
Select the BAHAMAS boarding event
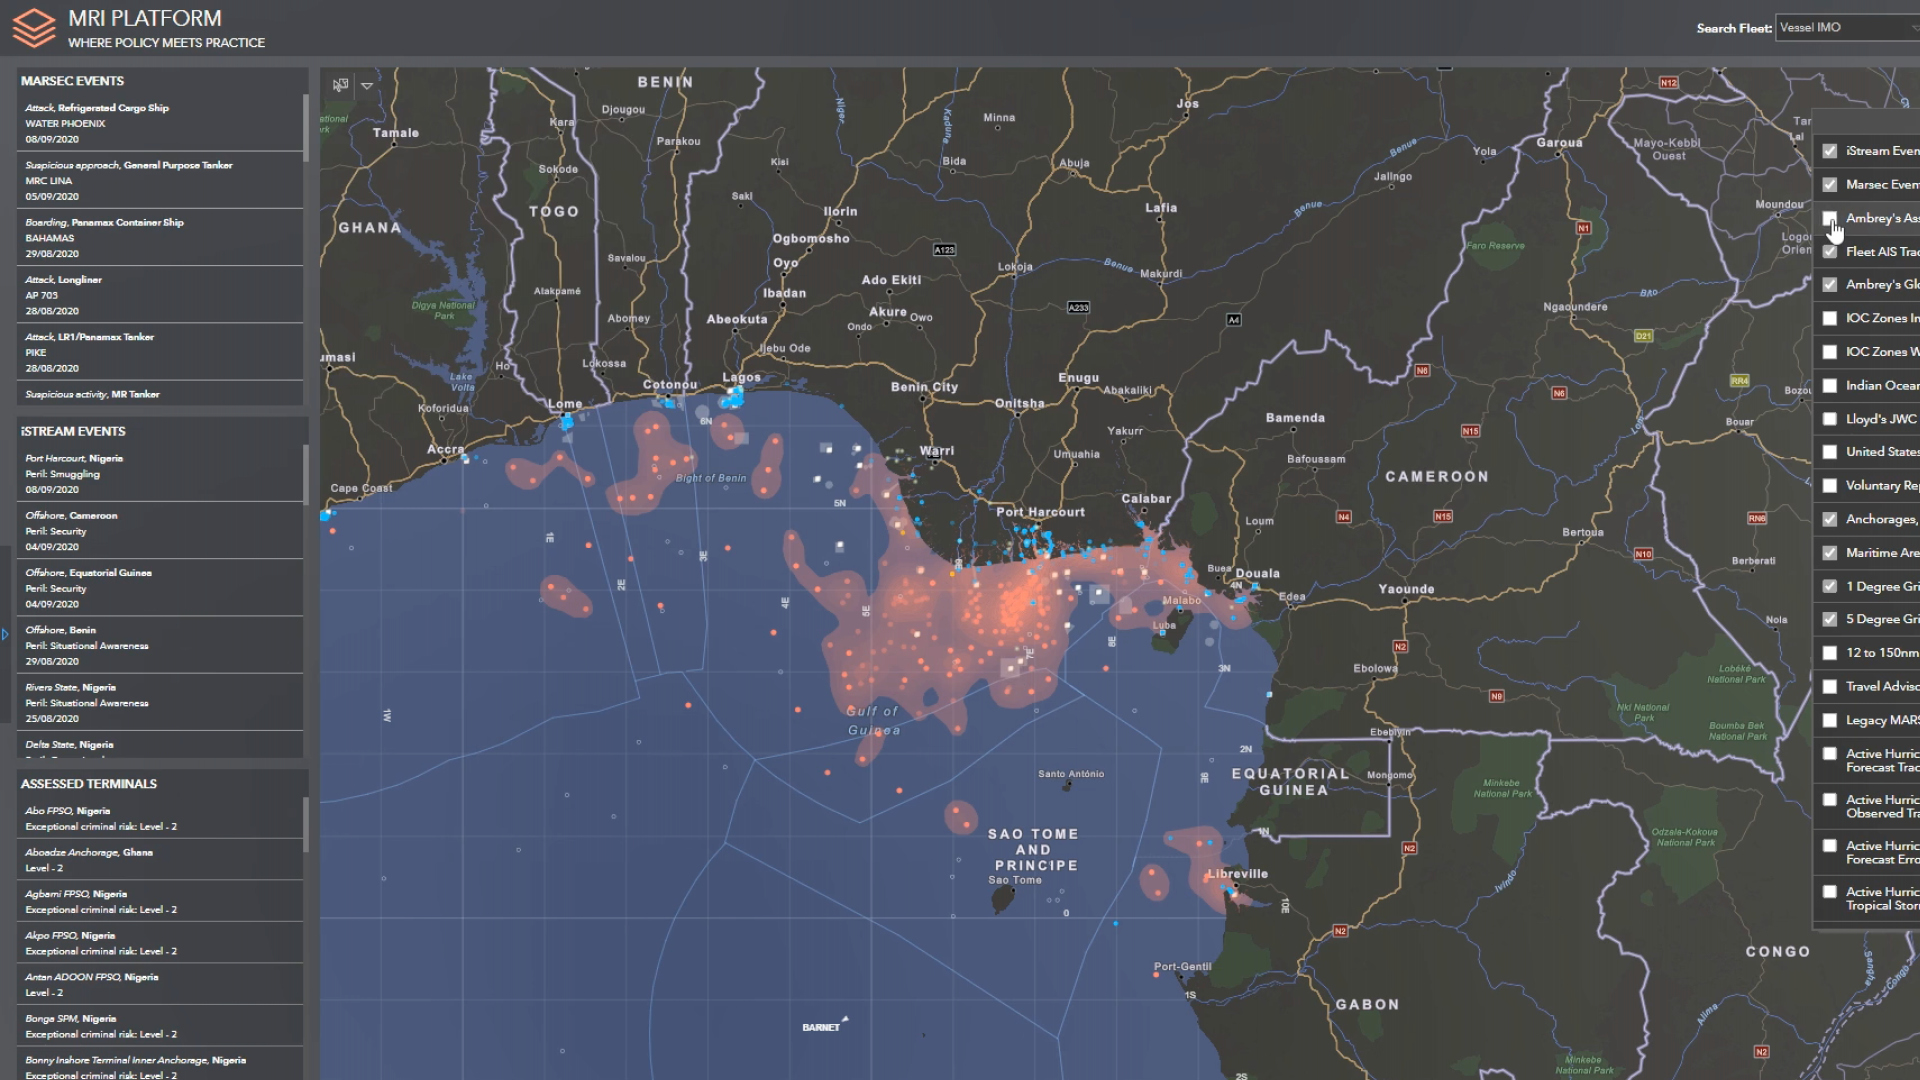click(x=159, y=237)
